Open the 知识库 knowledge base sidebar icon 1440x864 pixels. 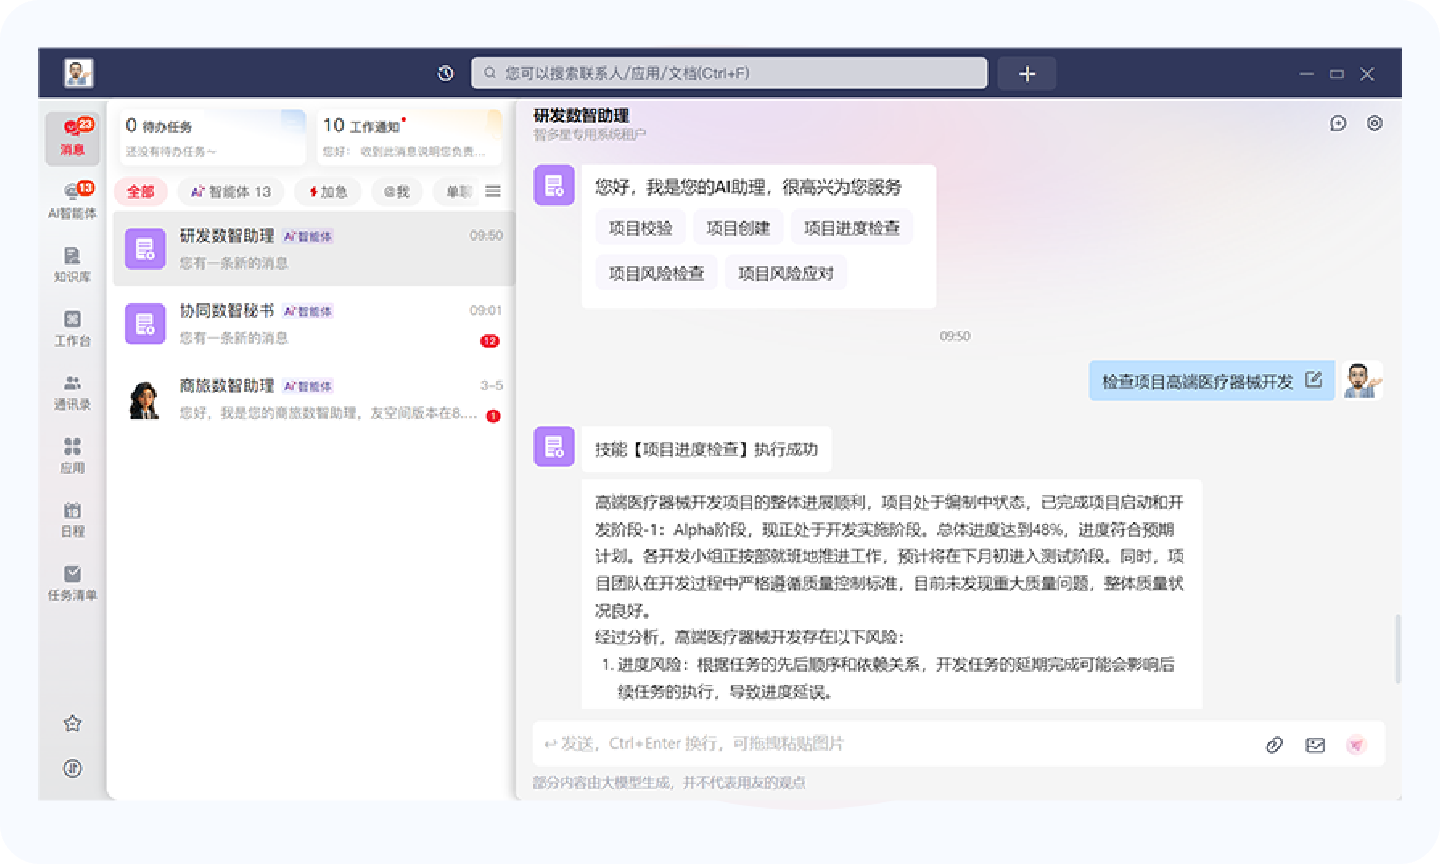click(72, 264)
